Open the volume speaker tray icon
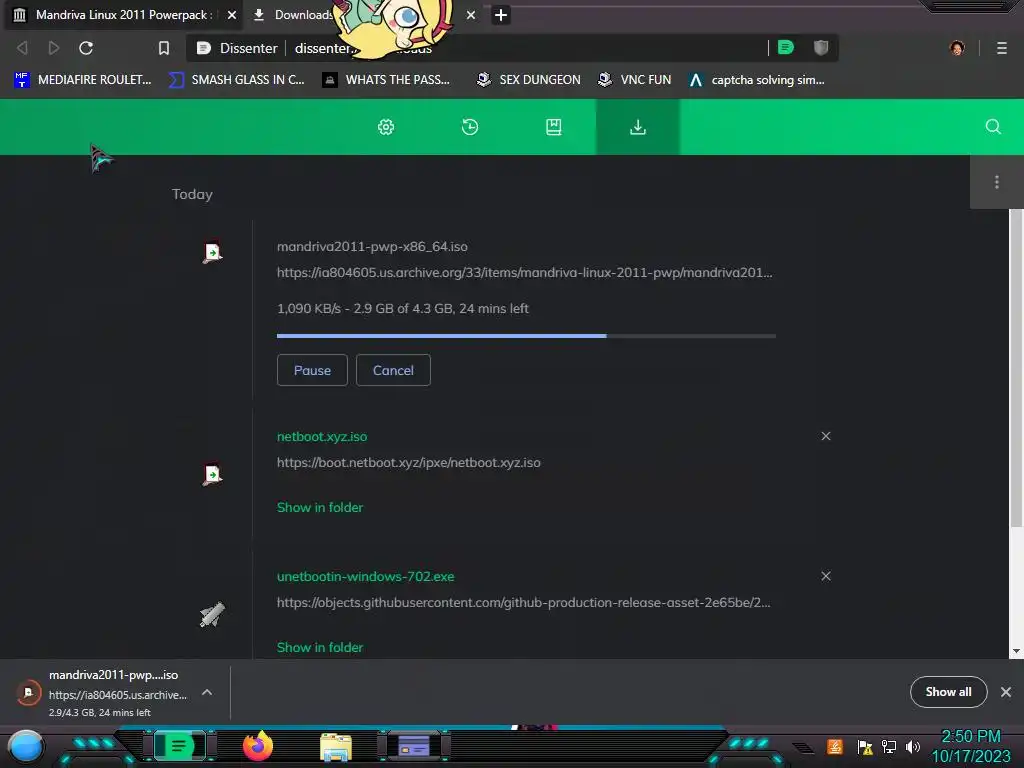 (x=912, y=746)
